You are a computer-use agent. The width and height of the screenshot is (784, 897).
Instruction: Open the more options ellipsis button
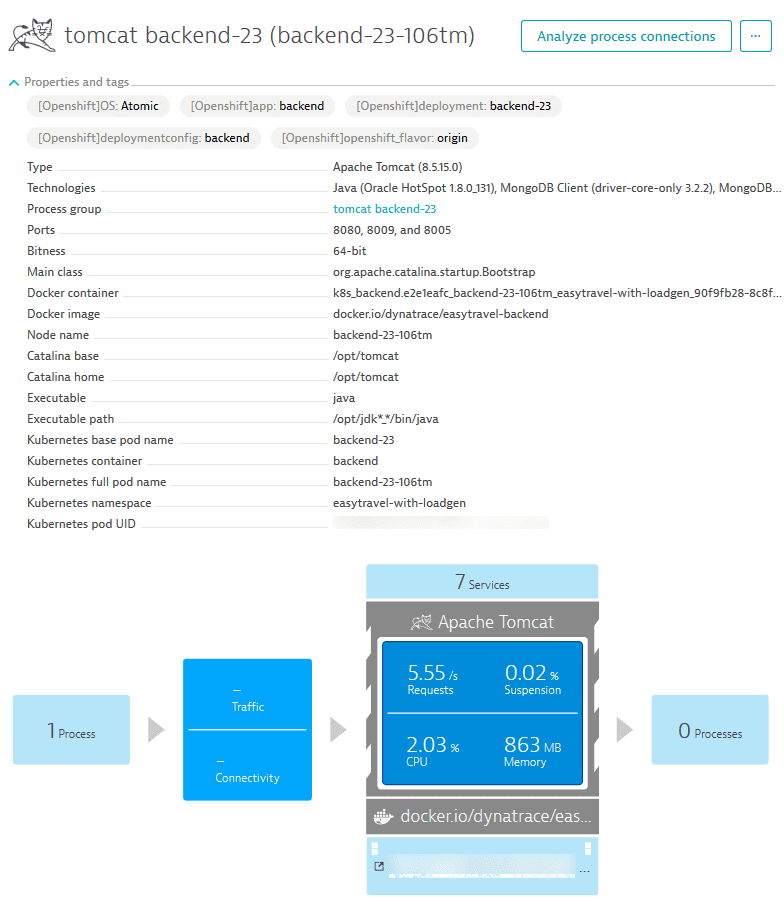(x=755, y=36)
